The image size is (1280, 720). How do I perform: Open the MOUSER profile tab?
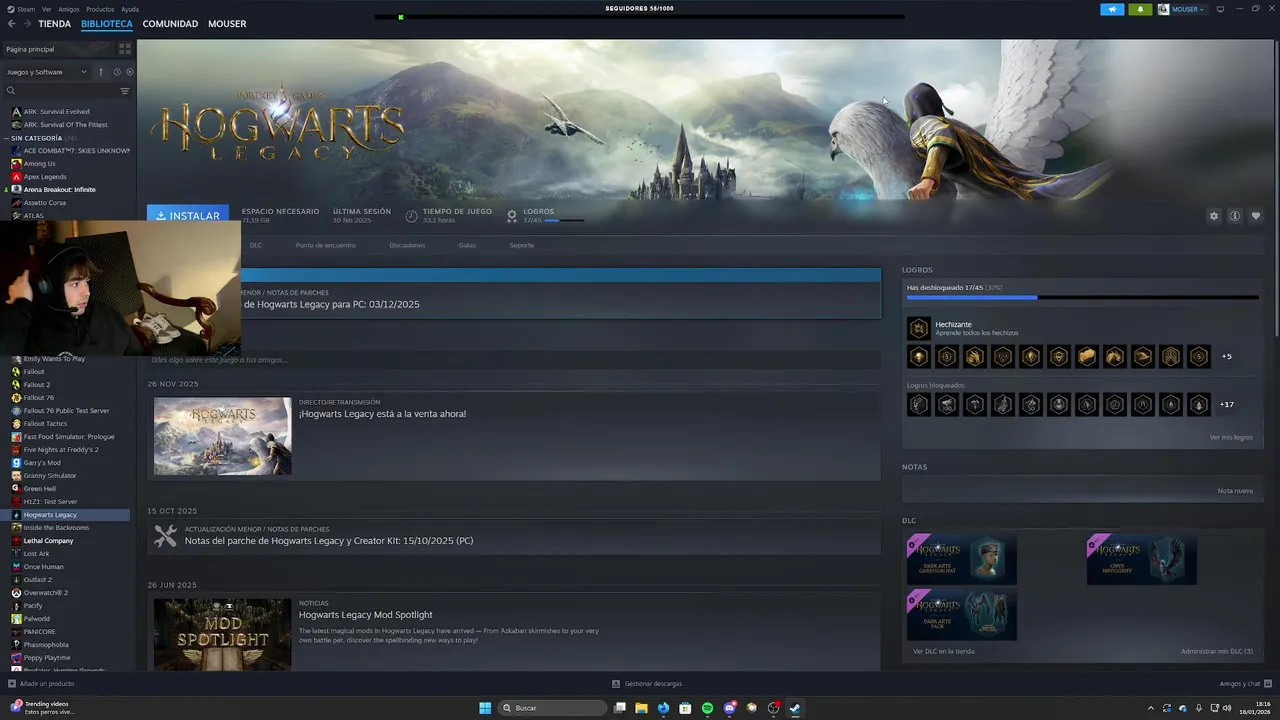pyautogui.click(x=227, y=24)
